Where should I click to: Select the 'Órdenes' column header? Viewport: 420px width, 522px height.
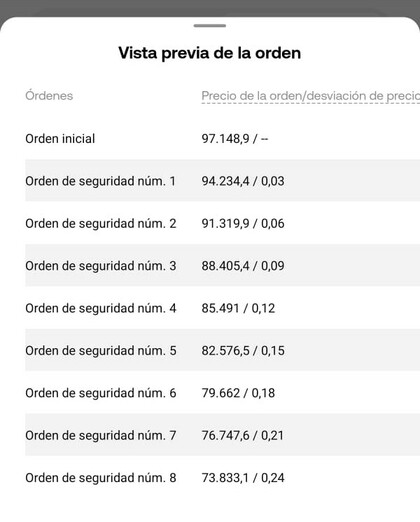(x=49, y=96)
